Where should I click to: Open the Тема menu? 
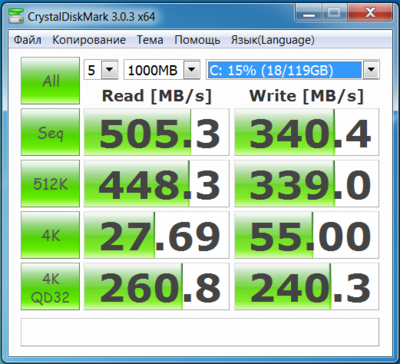click(150, 40)
